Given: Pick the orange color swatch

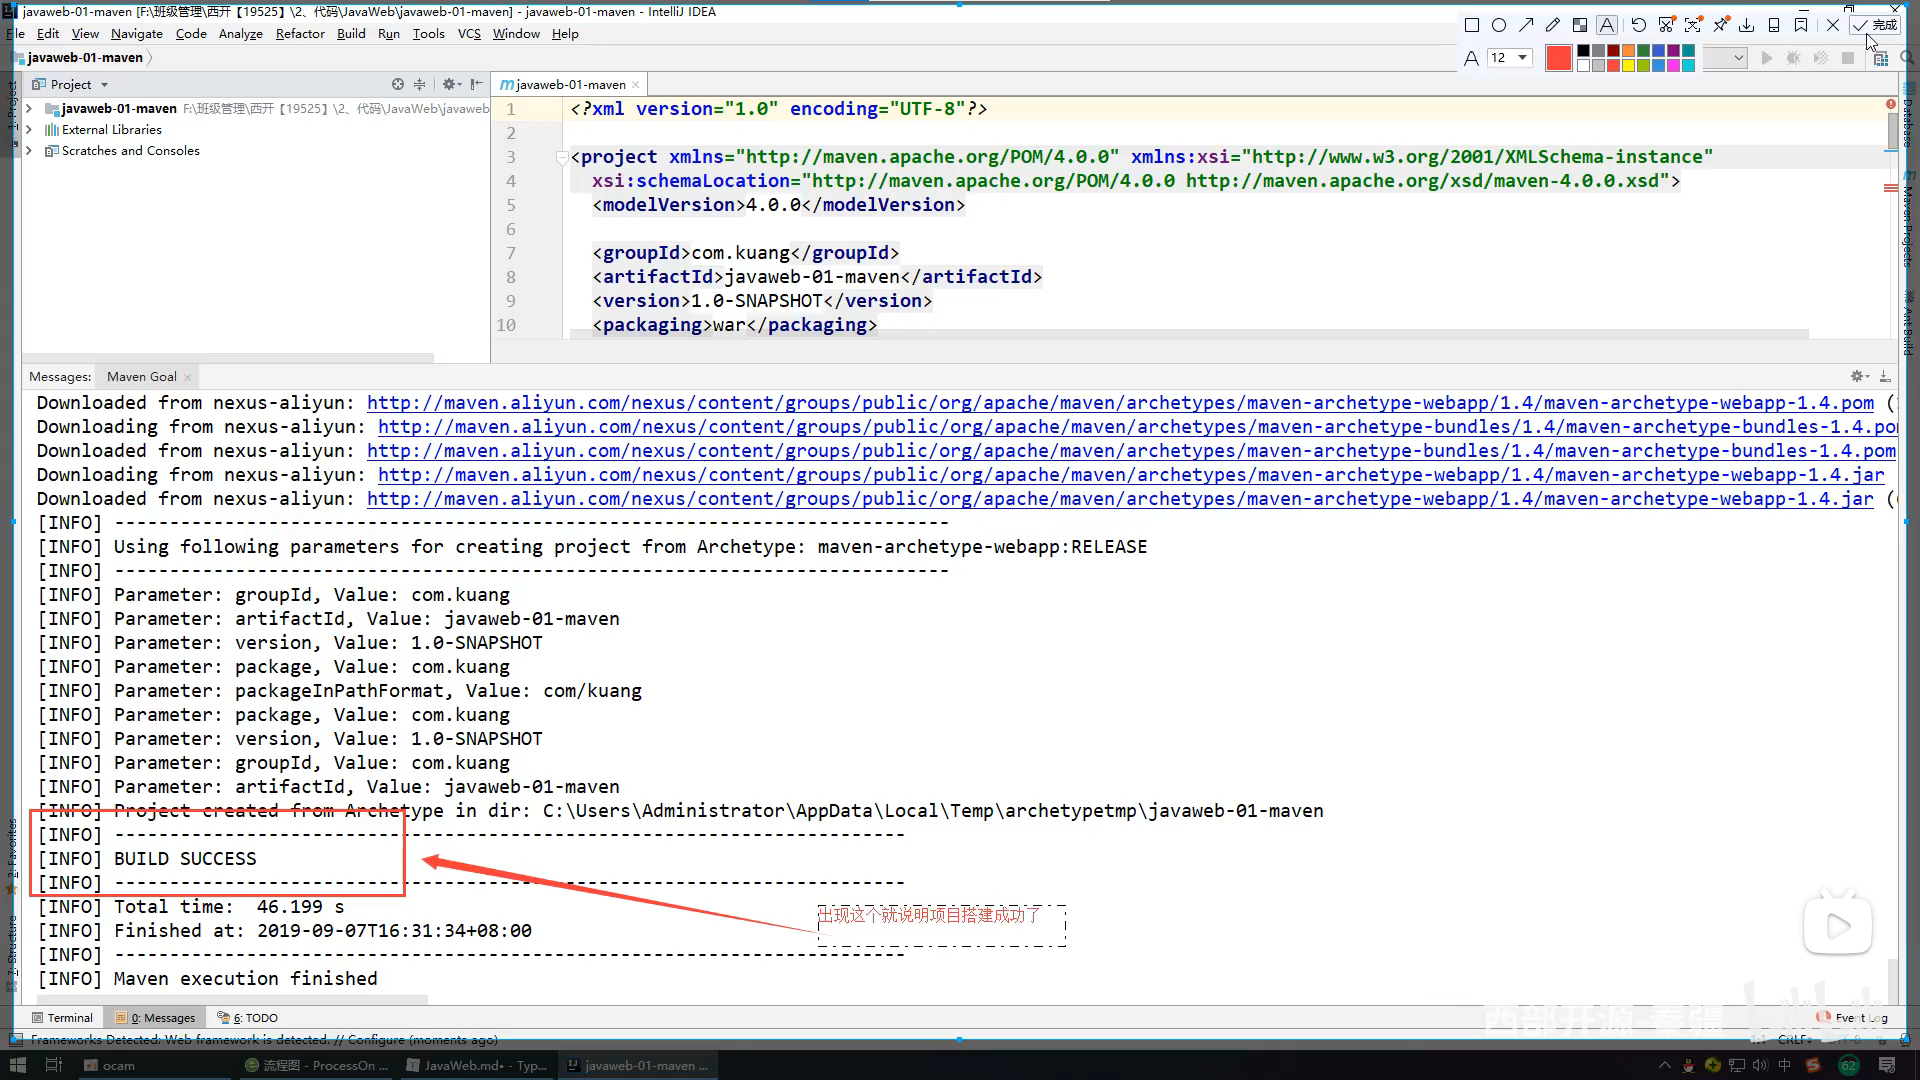Looking at the screenshot, I should pyautogui.click(x=1628, y=51).
